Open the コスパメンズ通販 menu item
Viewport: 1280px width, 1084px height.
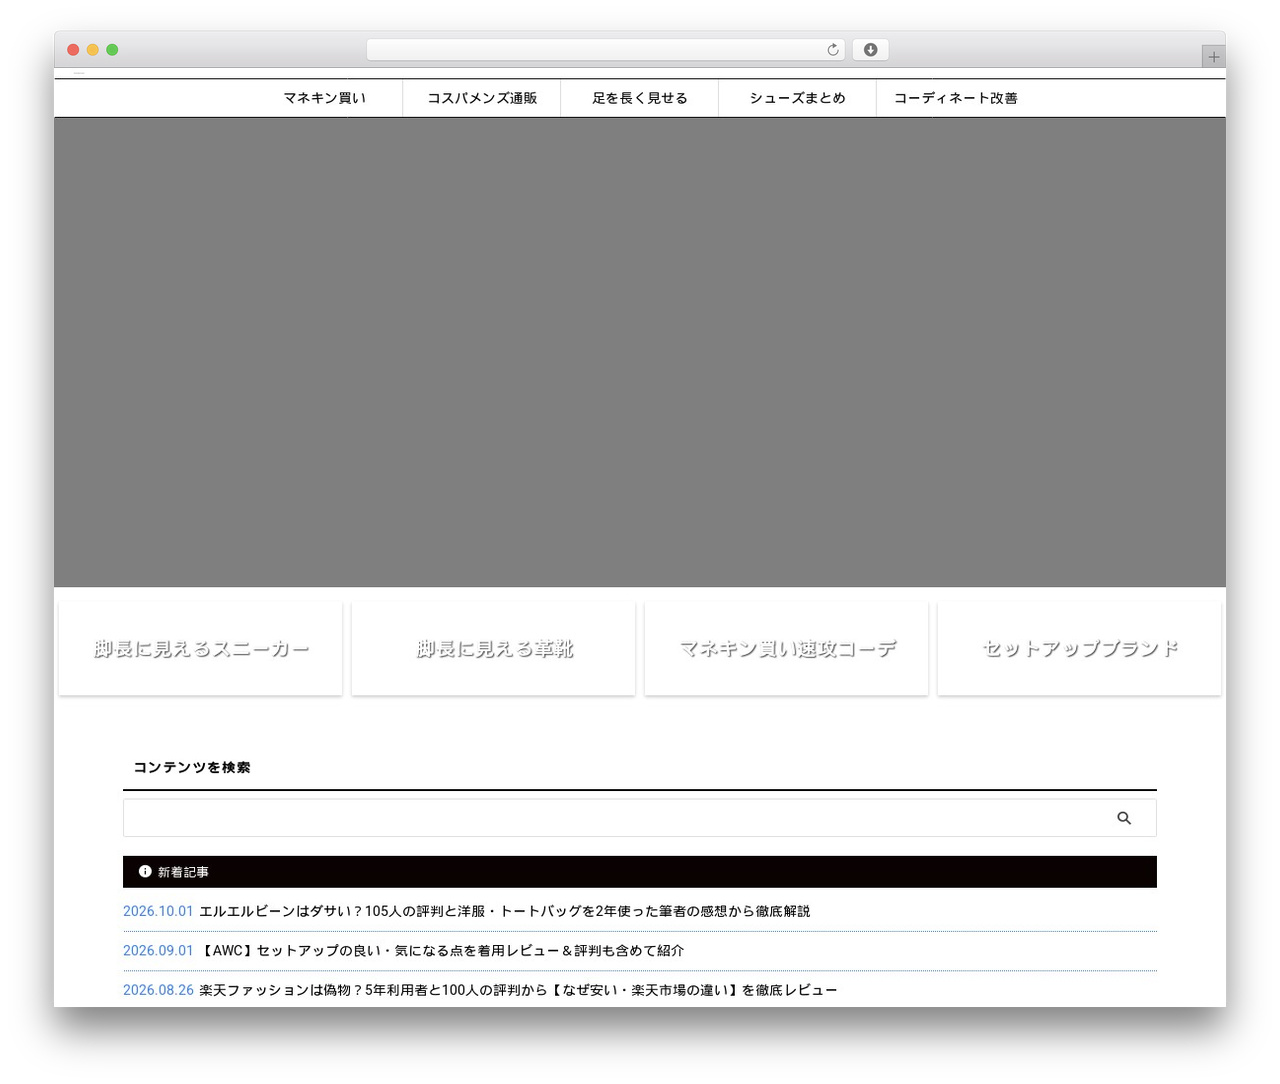click(x=482, y=98)
